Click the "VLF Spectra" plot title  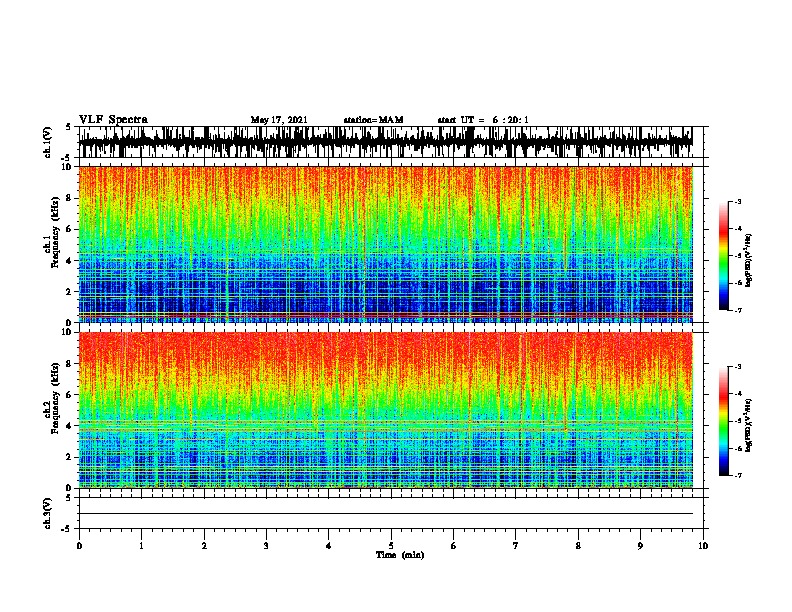(113, 120)
